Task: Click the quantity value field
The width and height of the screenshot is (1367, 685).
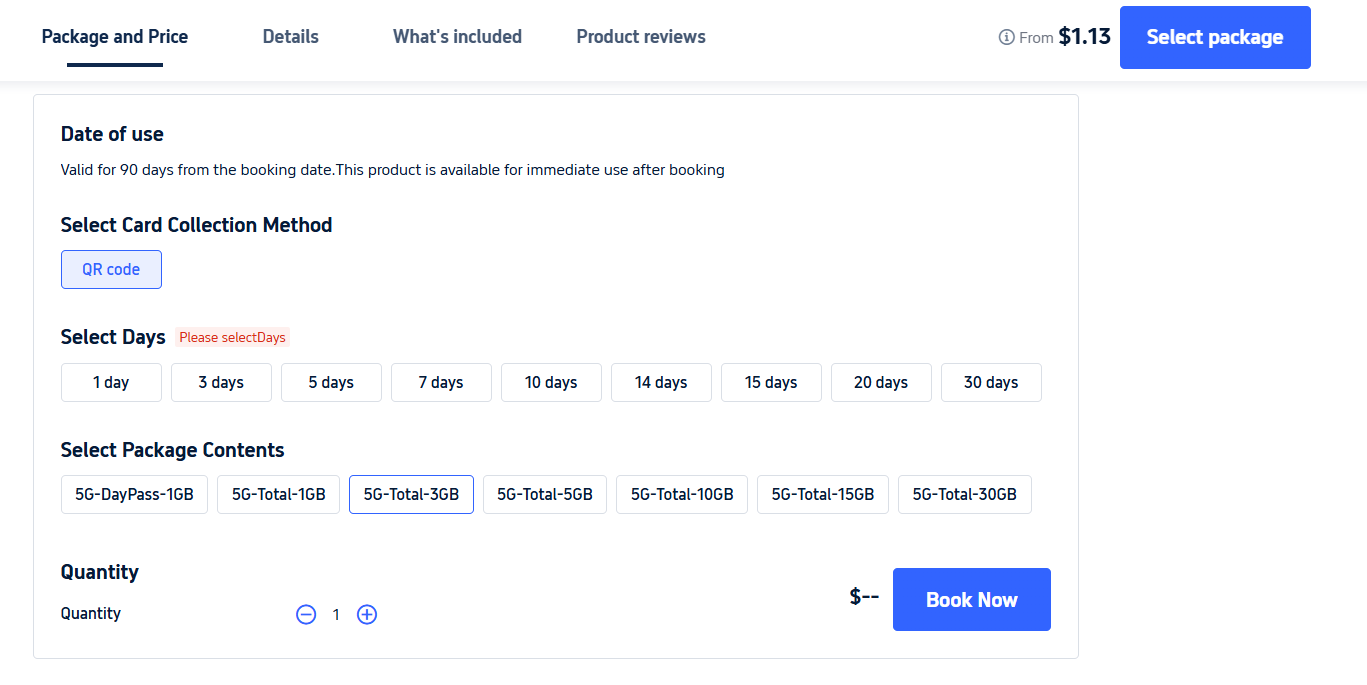Action: pos(336,615)
